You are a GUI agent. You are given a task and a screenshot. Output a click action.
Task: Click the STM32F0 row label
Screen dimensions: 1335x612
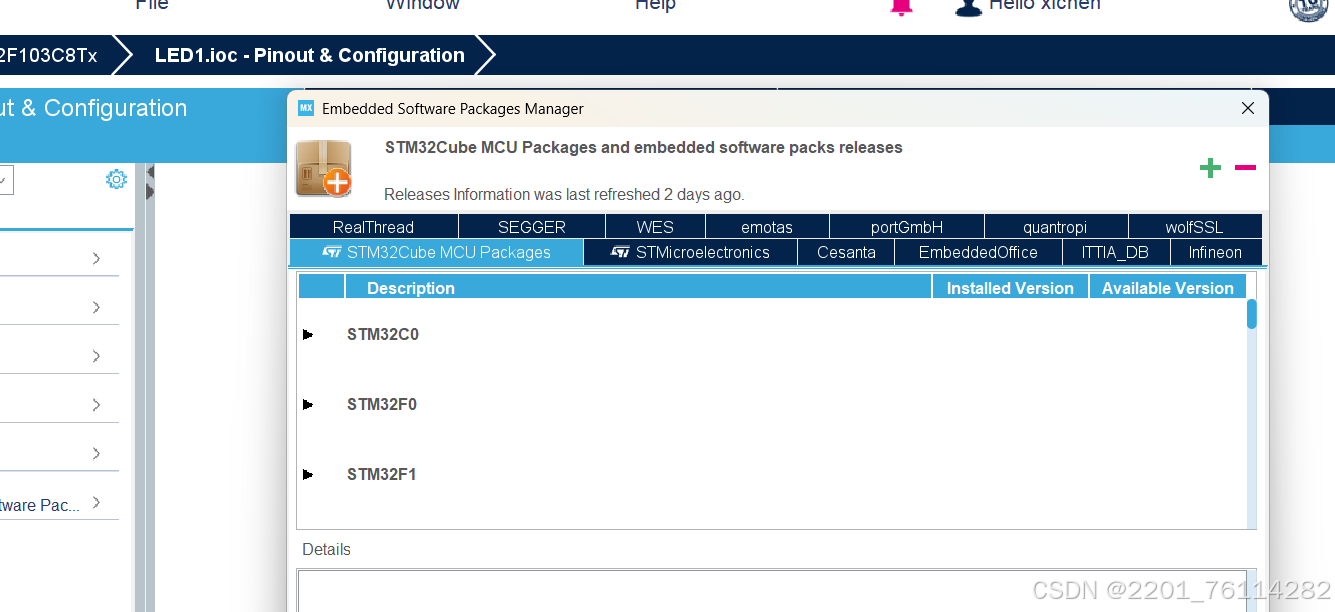pyautogui.click(x=382, y=405)
